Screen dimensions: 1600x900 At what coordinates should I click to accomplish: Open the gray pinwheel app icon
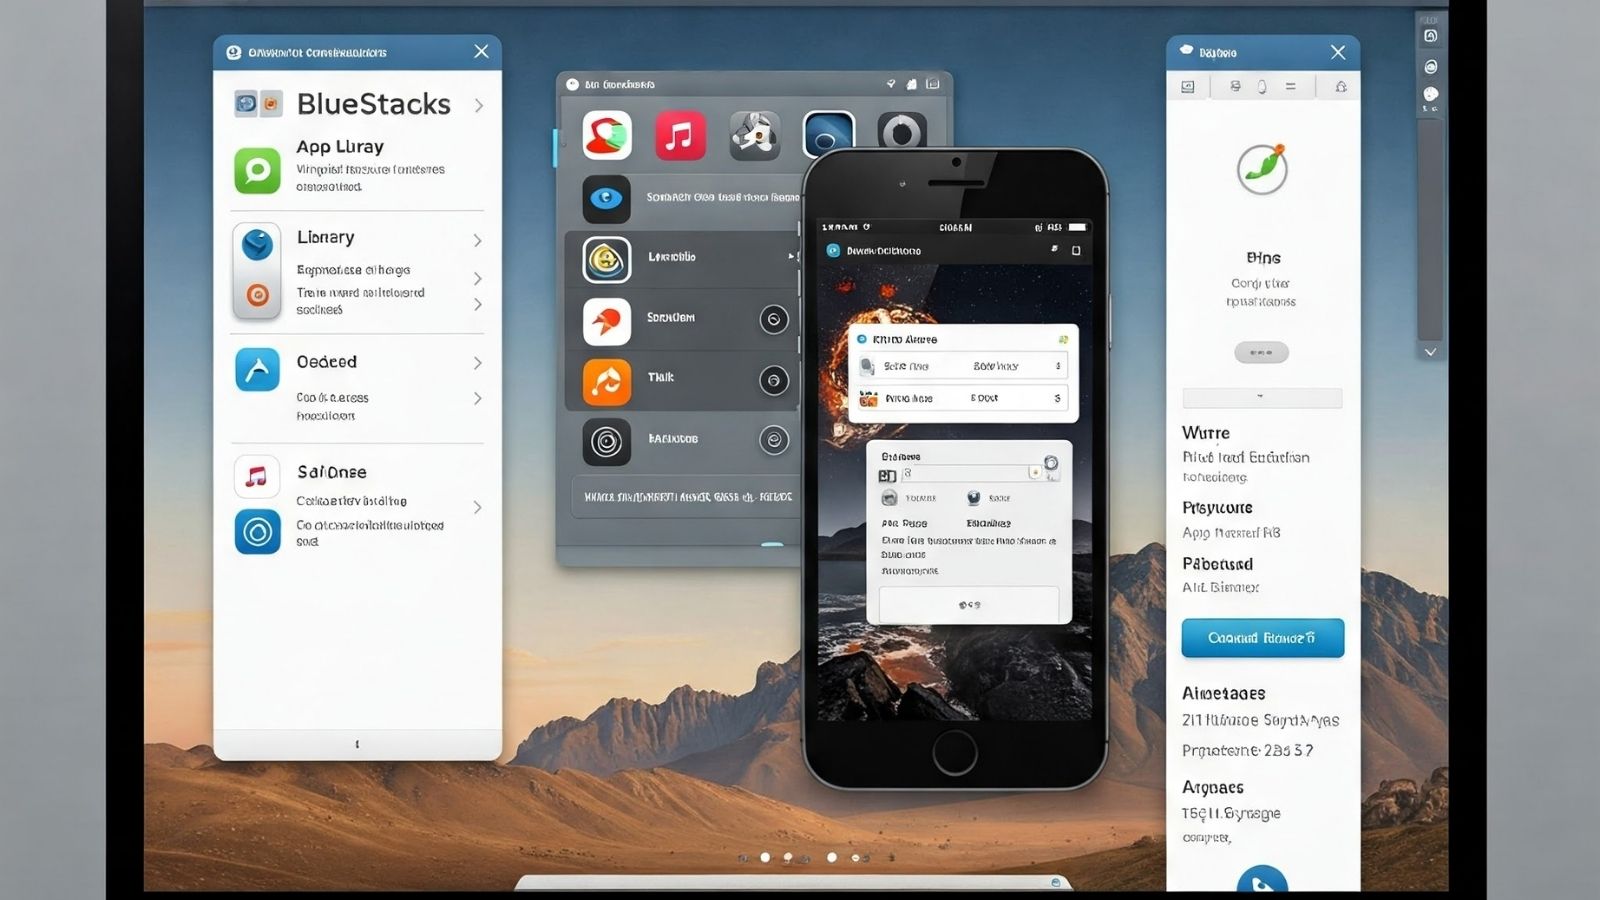click(754, 135)
